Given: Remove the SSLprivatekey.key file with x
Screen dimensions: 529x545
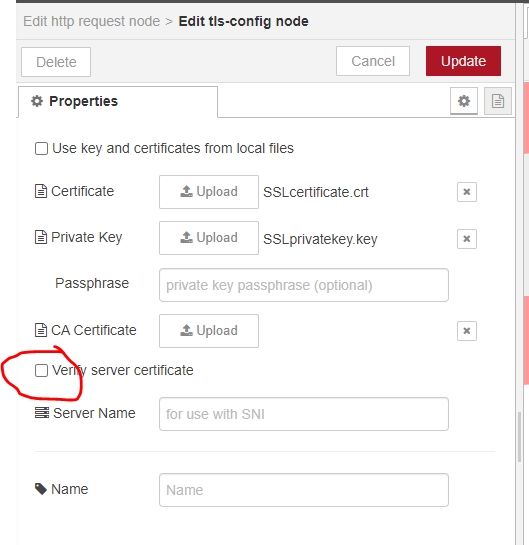Looking at the screenshot, I should coord(467,239).
